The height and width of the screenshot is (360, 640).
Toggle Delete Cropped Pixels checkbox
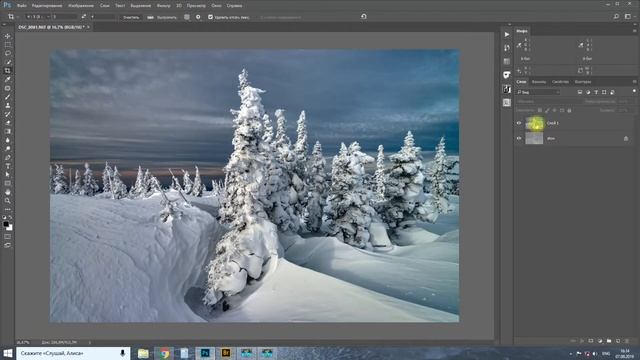pos(210,17)
